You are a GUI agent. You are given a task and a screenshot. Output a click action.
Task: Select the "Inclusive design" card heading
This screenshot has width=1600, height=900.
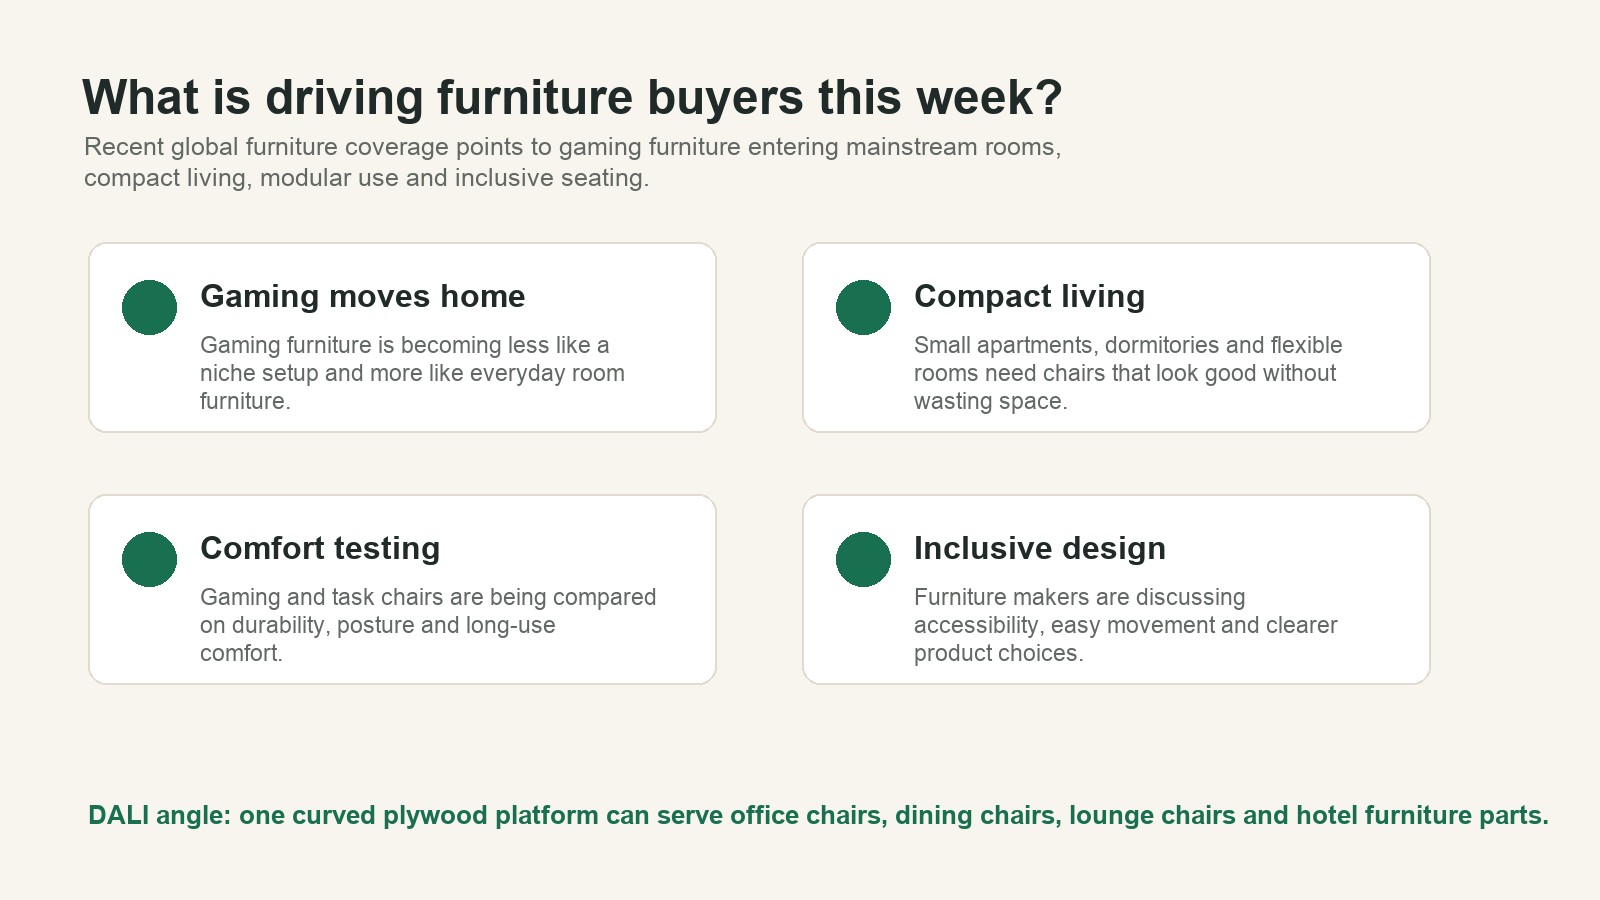tap(1040, 549)
